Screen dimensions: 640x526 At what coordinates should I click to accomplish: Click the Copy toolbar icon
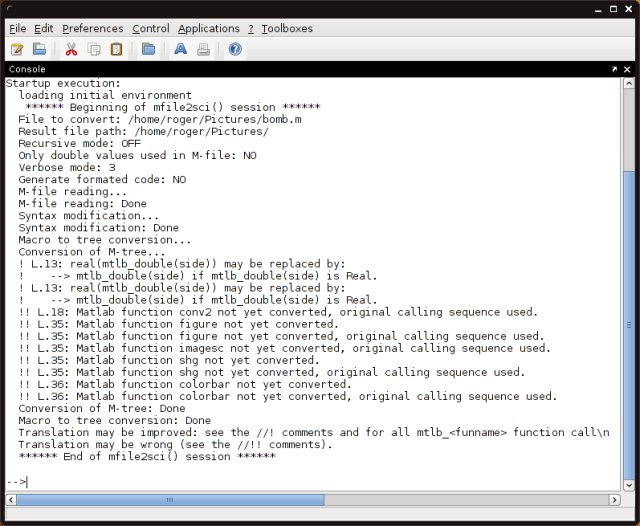(x=94, y=49)
